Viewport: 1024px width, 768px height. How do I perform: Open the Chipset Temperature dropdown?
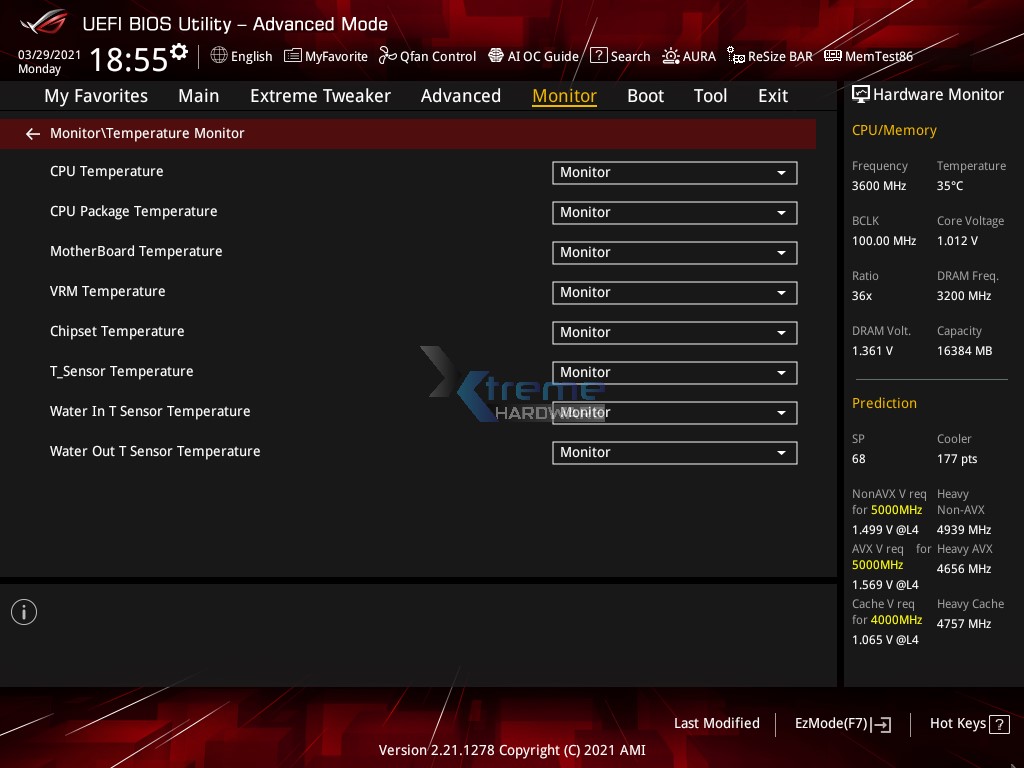point(674,332)
